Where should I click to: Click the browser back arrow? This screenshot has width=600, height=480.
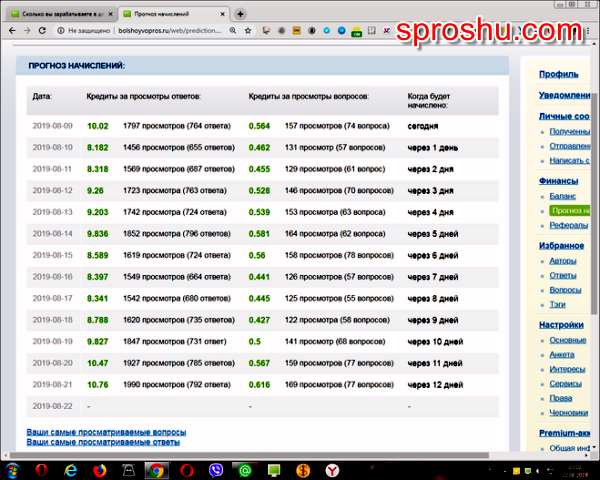tap(10, 31)
